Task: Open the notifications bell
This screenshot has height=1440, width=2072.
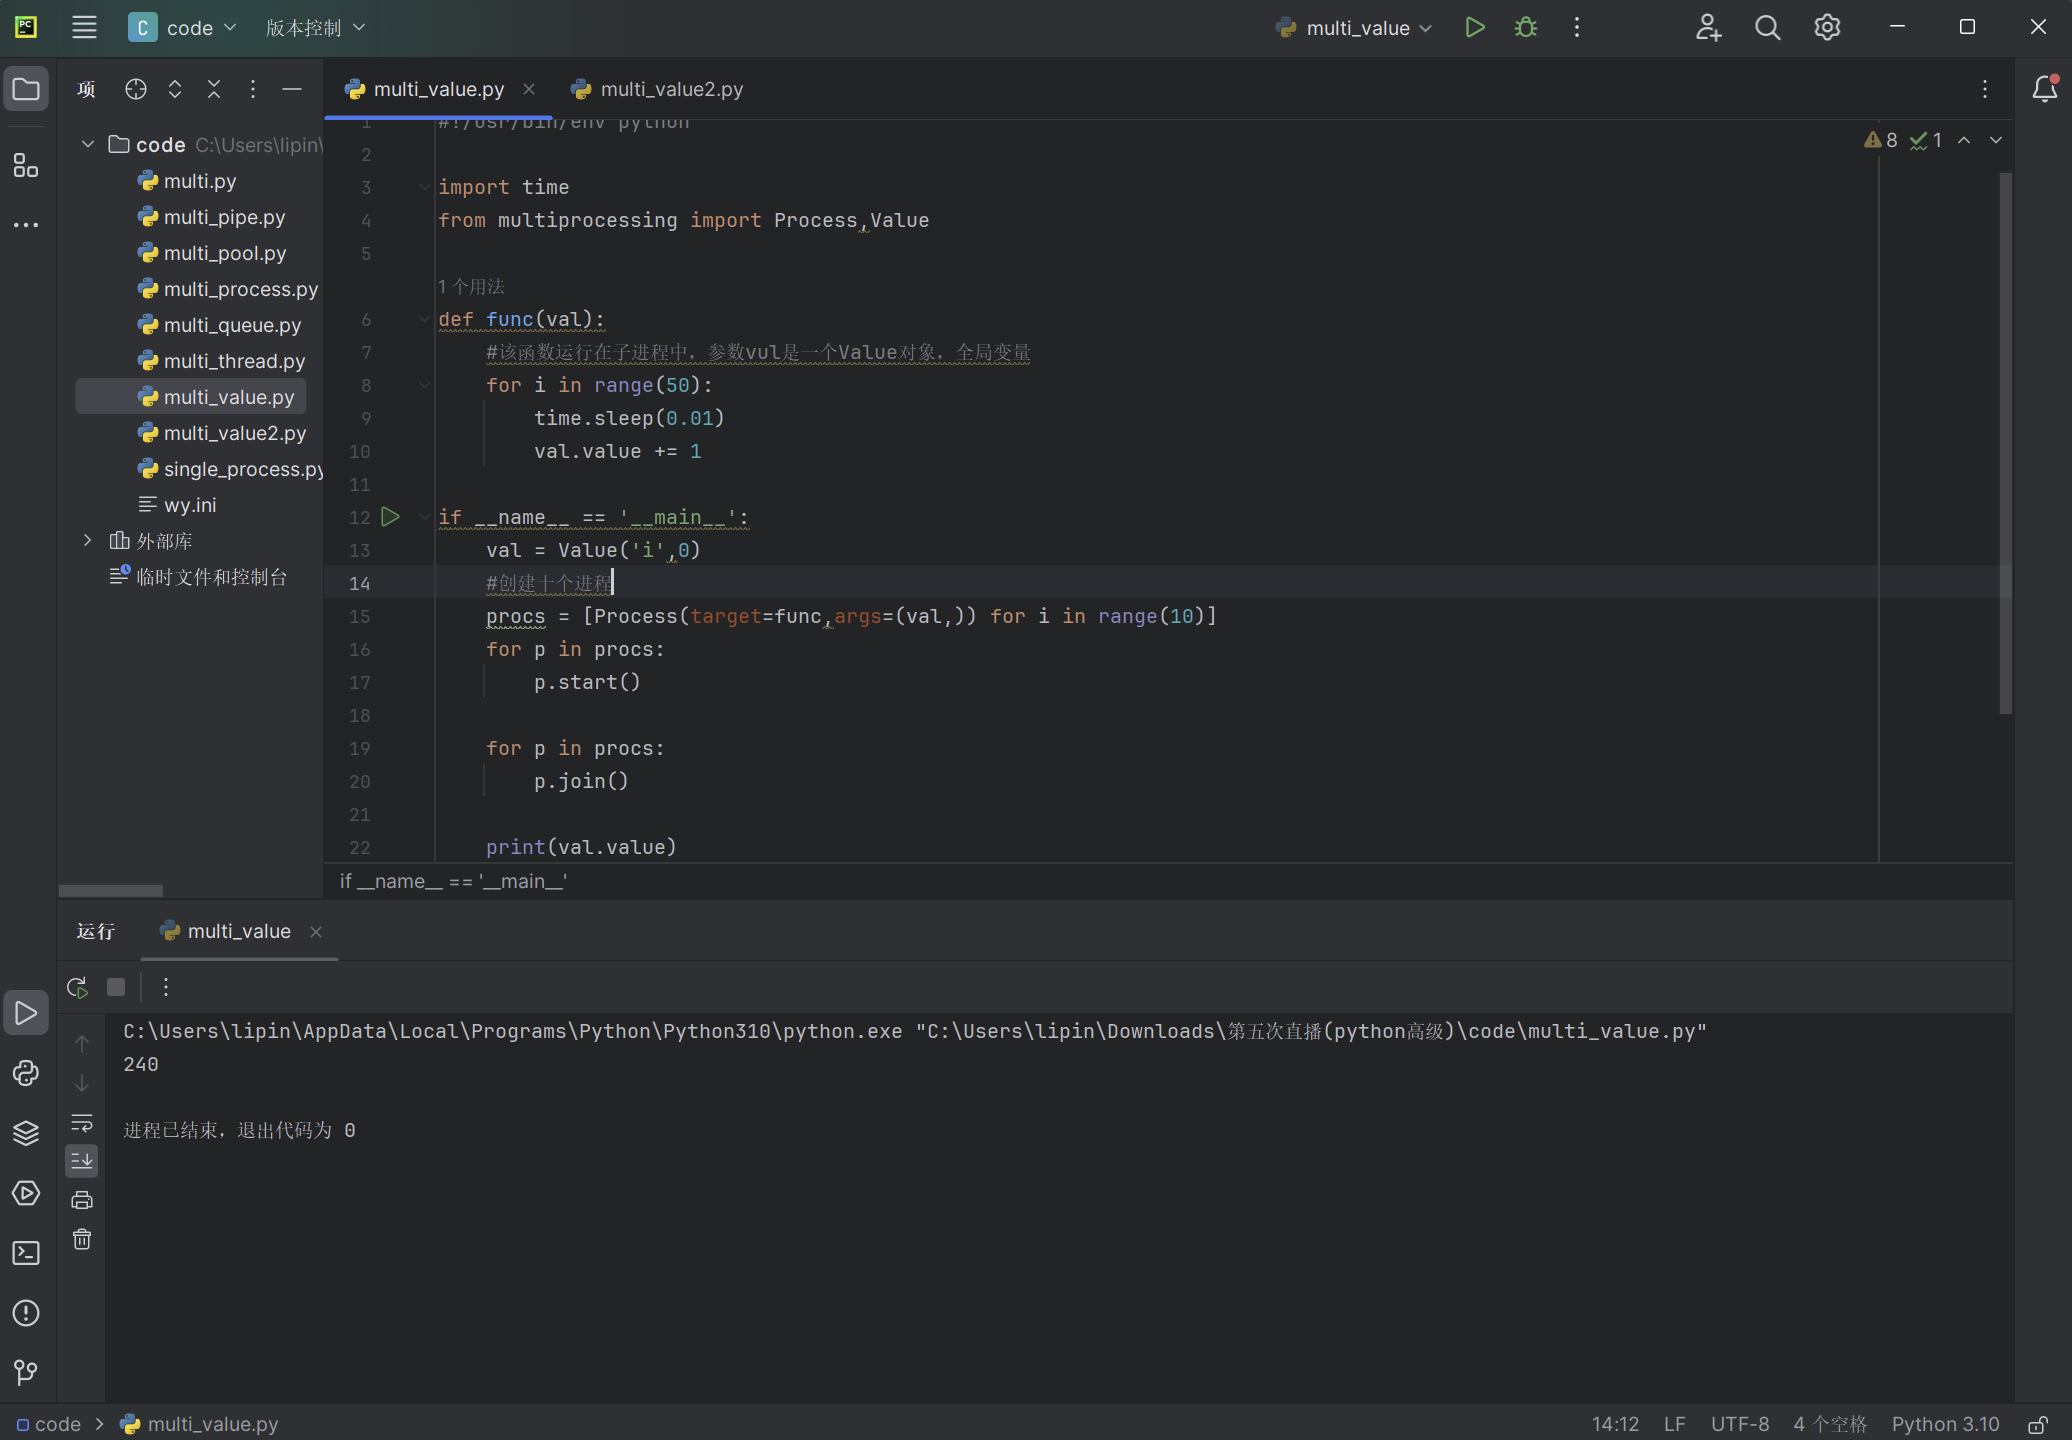Action: (x=2044, y=89)
